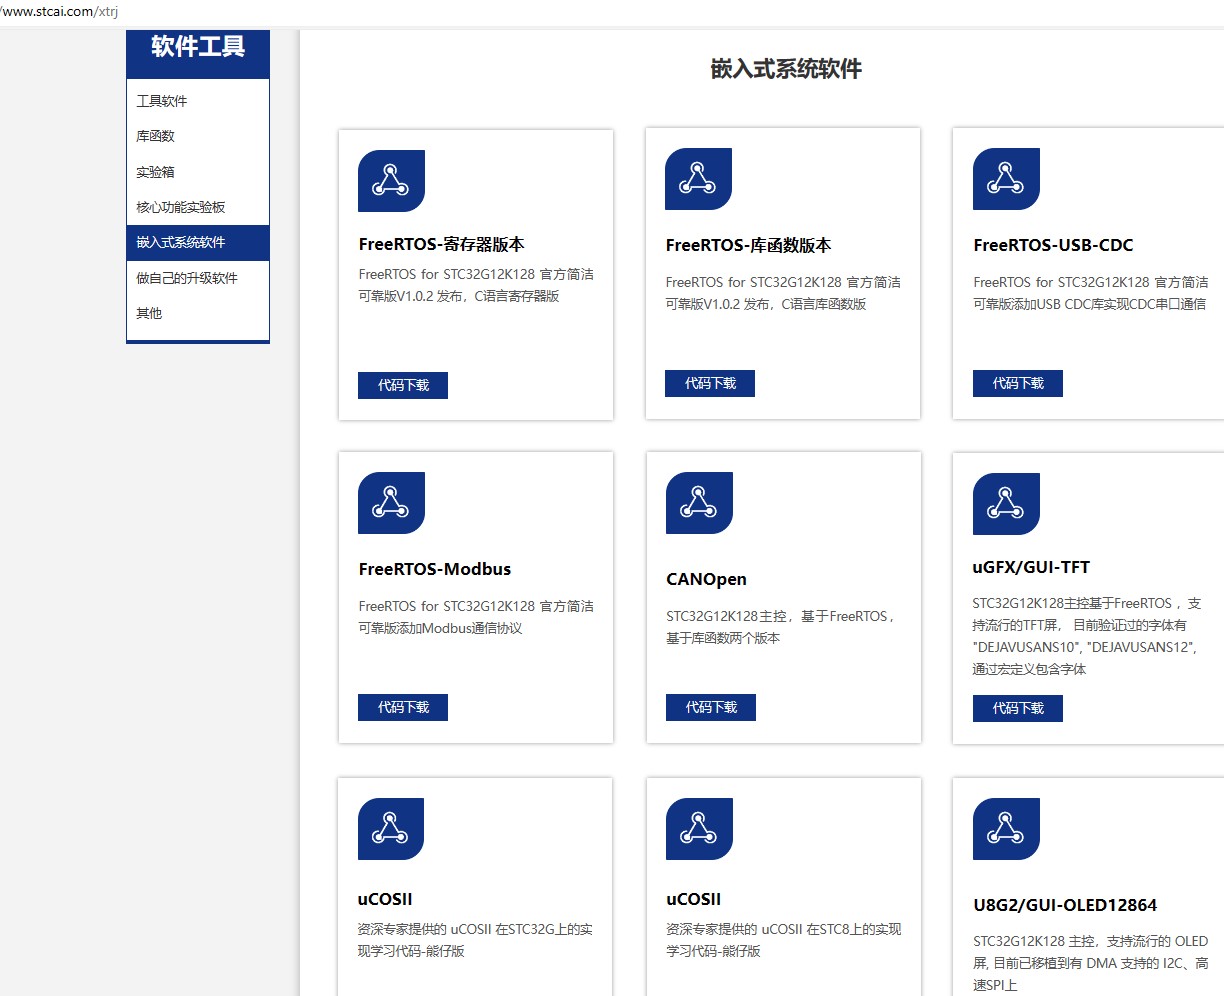Click the FreeRTOS-寄存器版本 card icon
This screenshot has height=996, width=1224.
click(x=391, y=181)
